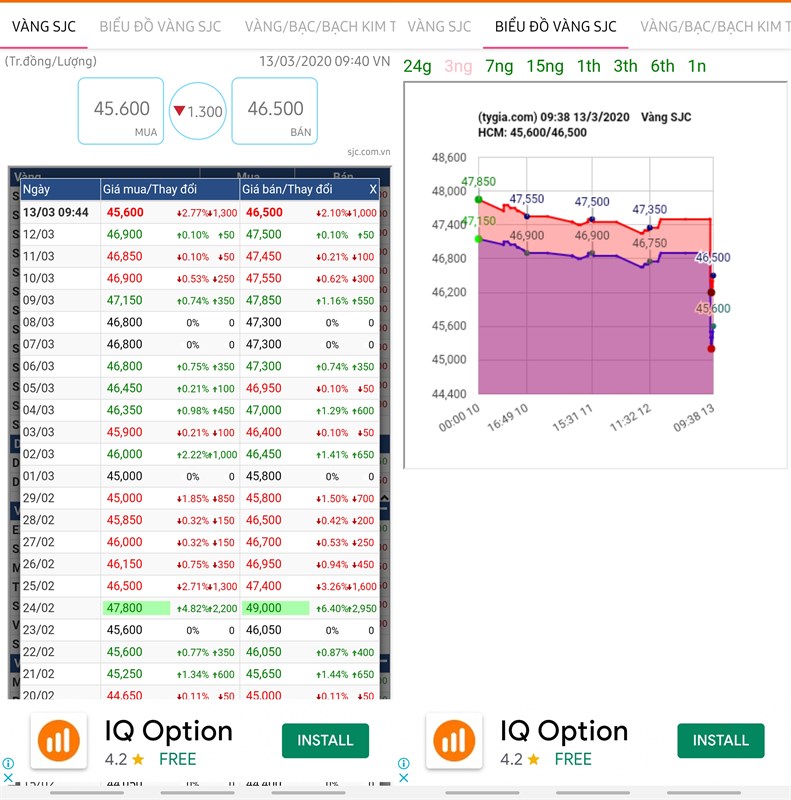Click the 46,750 buy data point on chart

pyautogui.click(x=650, y=261)
